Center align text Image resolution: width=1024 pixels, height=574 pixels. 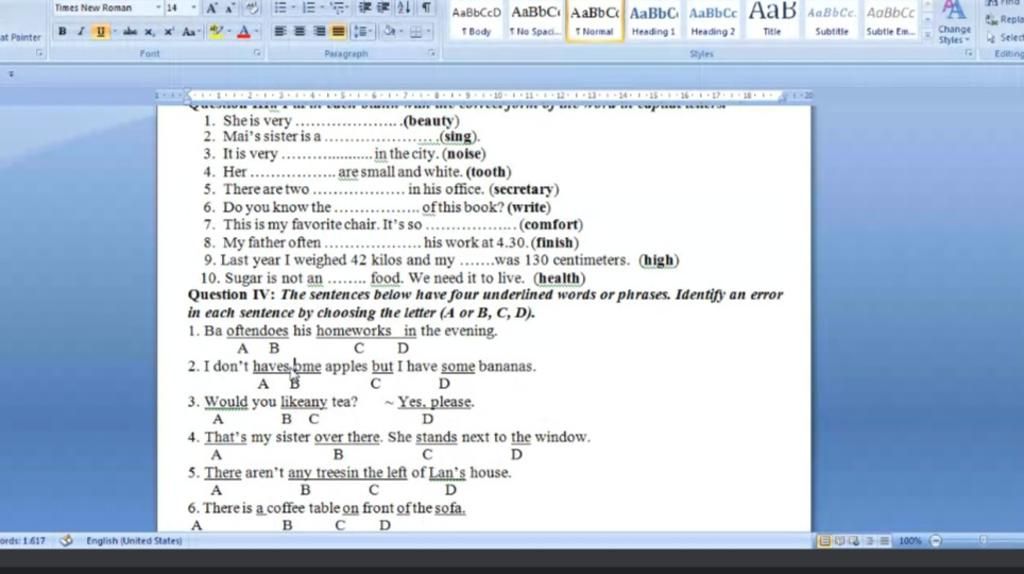point(299,31)
